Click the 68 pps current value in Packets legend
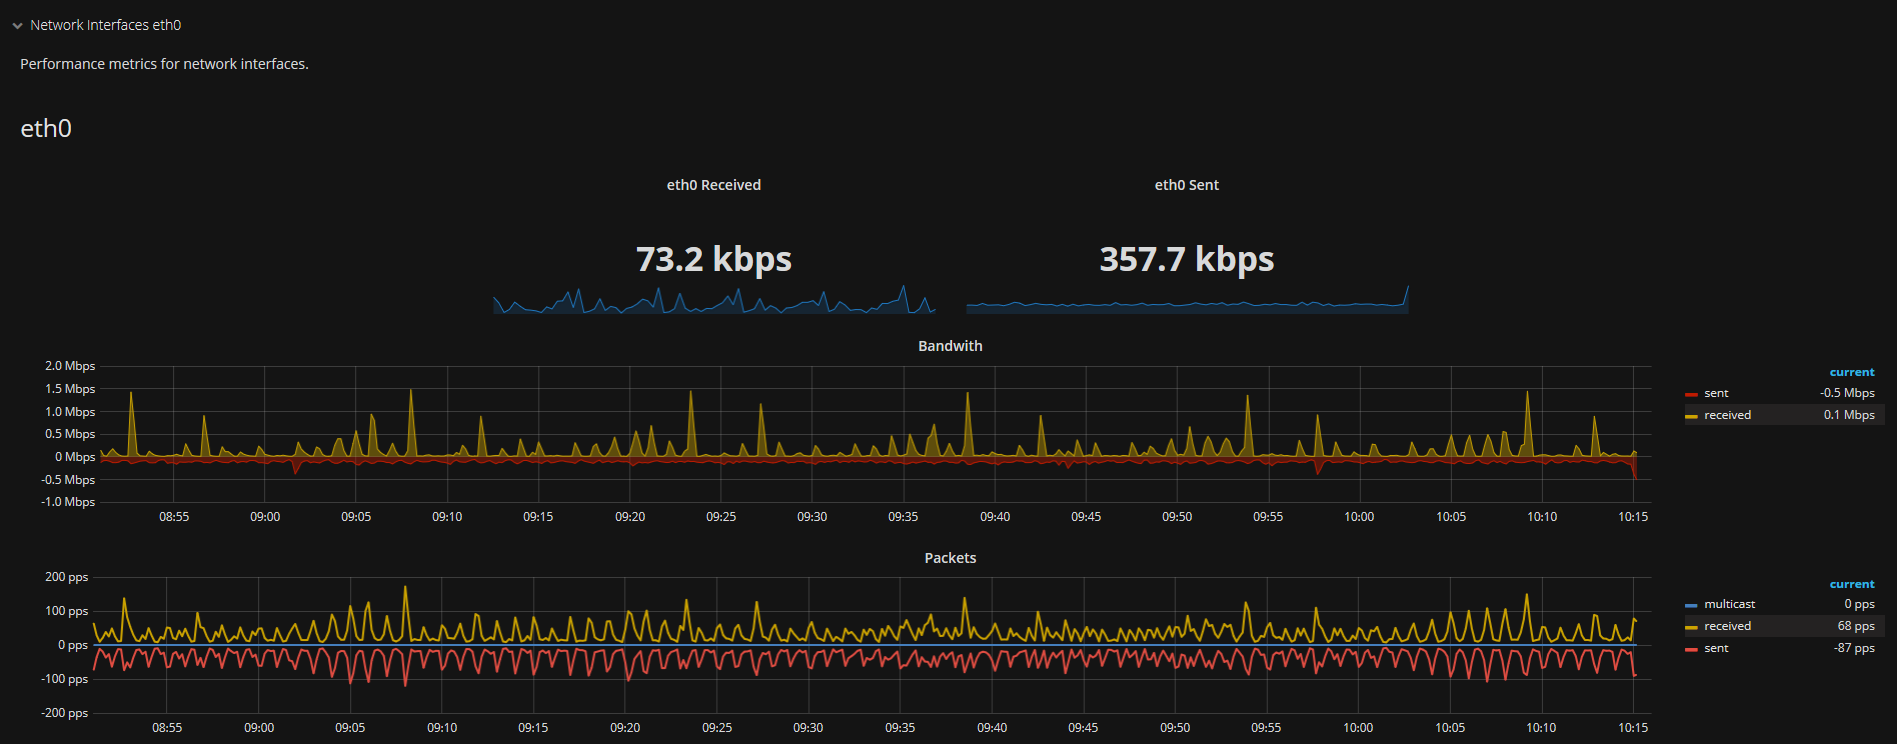Screen dimensions: 1897x744 tap(1856, 626)
